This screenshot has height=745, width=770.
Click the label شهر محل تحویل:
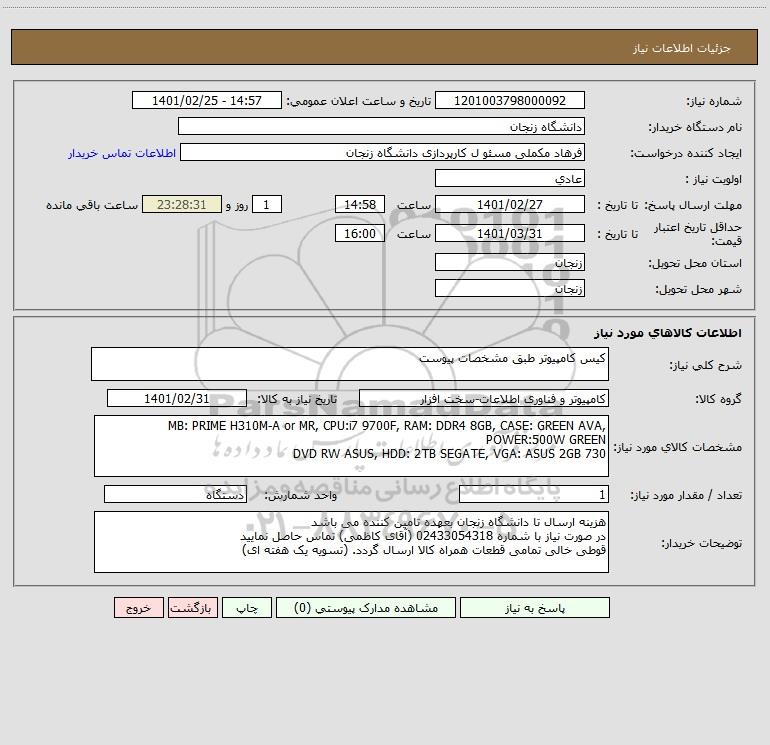[x=699, y=289]
